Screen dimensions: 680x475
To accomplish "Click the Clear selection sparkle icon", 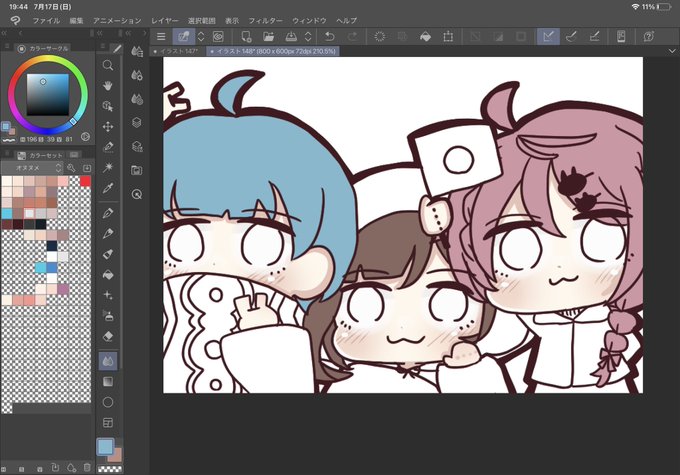I will (380, 36).
